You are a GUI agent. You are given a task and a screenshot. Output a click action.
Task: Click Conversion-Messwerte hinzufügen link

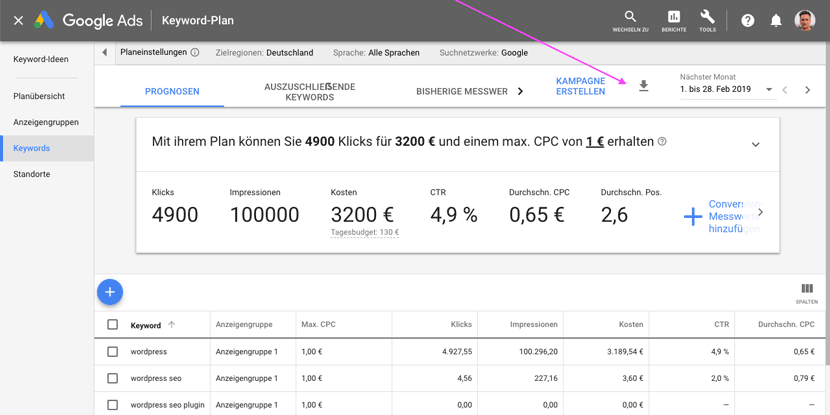click(735, 216)
